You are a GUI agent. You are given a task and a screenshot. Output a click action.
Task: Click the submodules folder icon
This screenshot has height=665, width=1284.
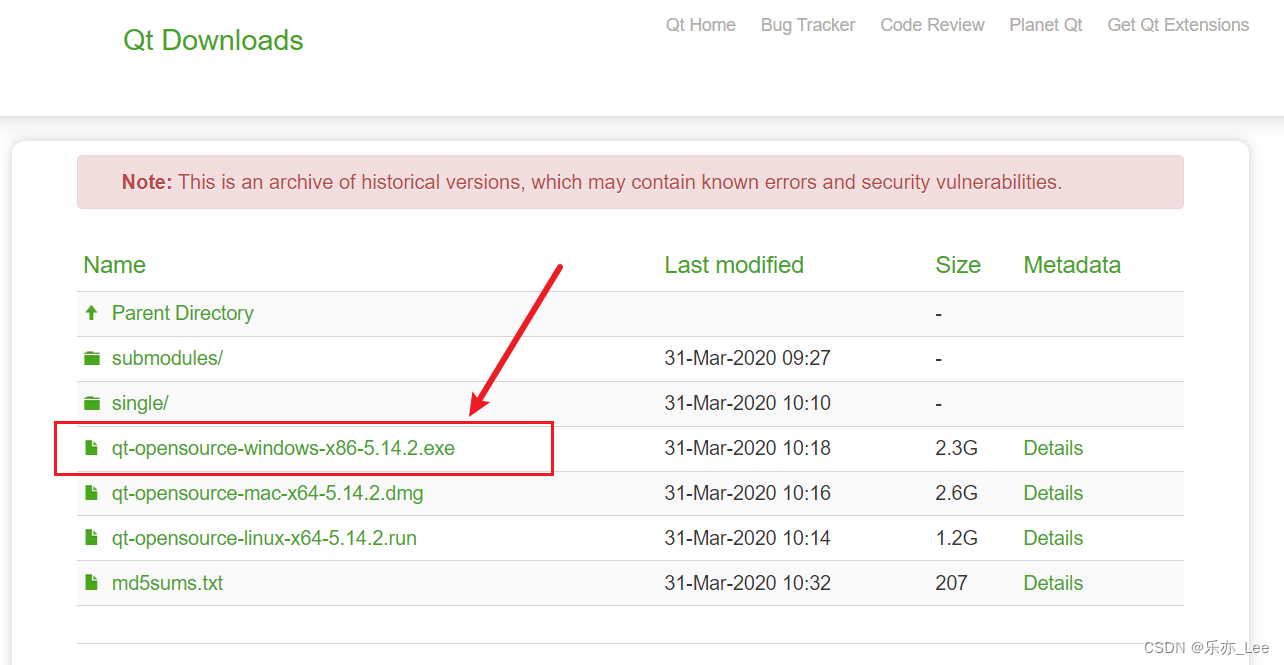tap(92, 358)
